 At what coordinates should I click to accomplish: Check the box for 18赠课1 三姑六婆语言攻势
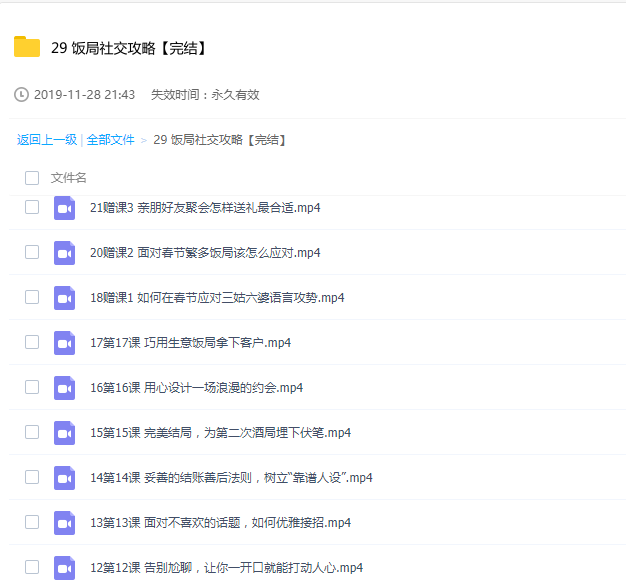coord(32,297)
